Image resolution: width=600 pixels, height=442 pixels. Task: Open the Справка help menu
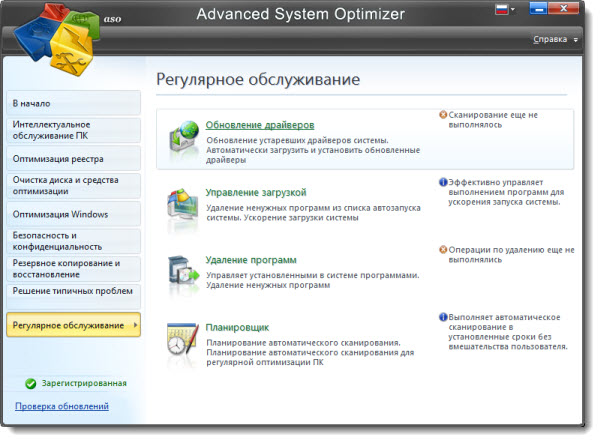[553, 40]
